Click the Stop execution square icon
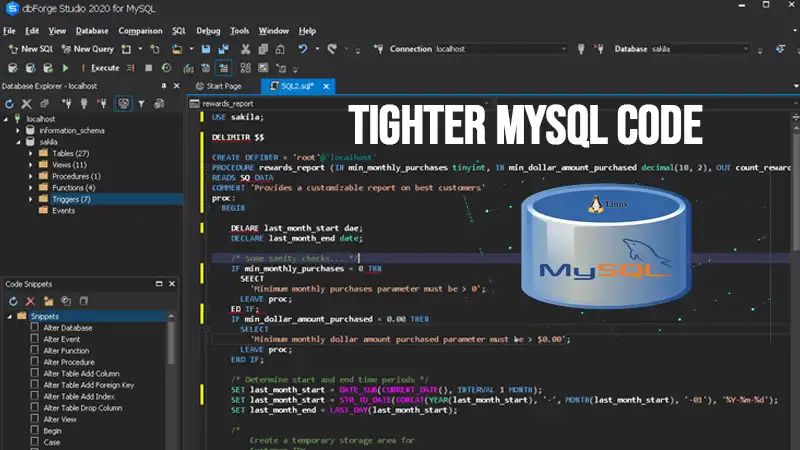800x450 pixels. click(148, 68)
